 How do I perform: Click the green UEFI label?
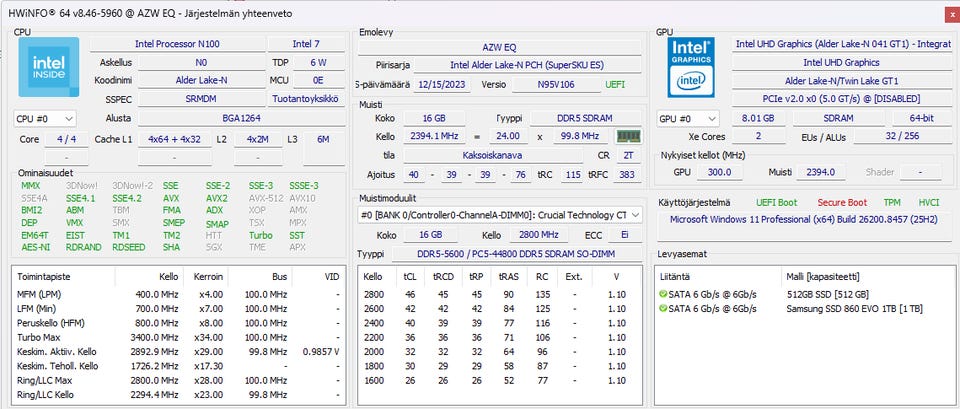point(615,84)
